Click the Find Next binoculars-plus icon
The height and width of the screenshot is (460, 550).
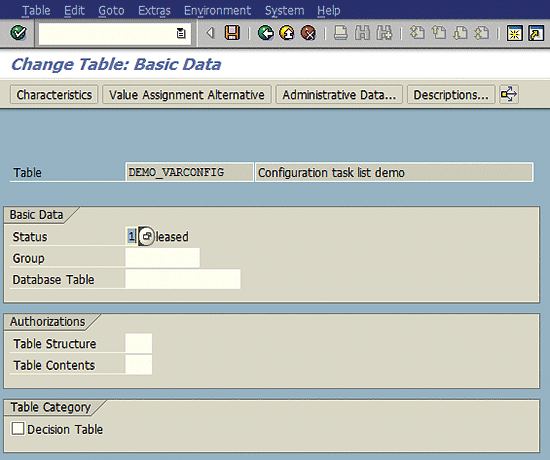(384, 33)
